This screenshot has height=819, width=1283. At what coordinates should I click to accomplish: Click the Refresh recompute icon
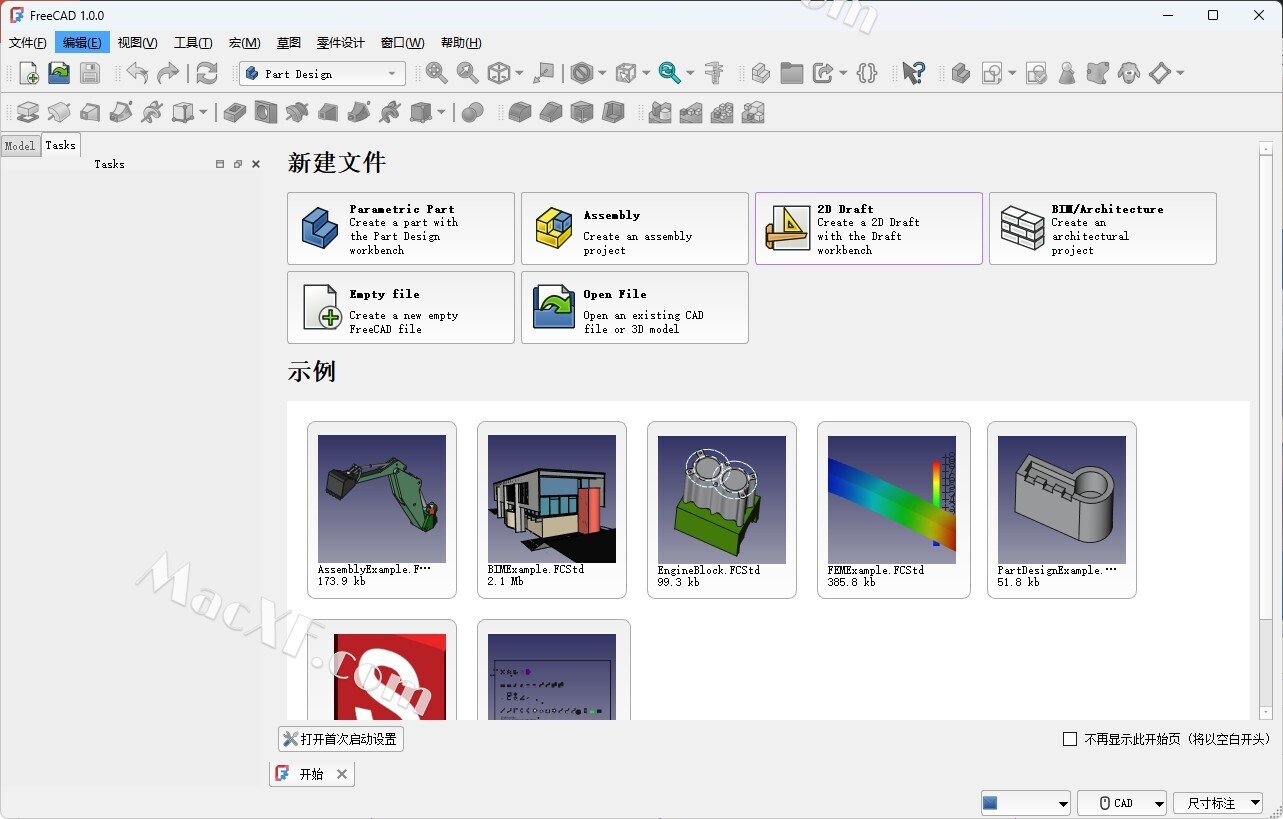pos(207,73)
